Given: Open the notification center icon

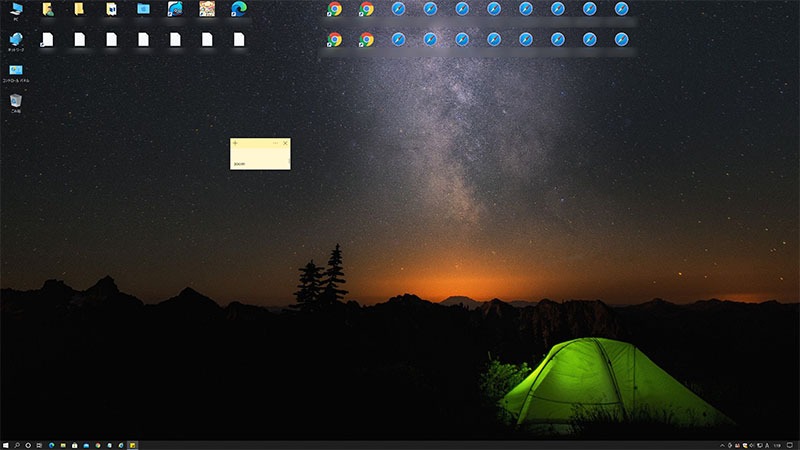Looking at the screenshot, I should 790,445.
